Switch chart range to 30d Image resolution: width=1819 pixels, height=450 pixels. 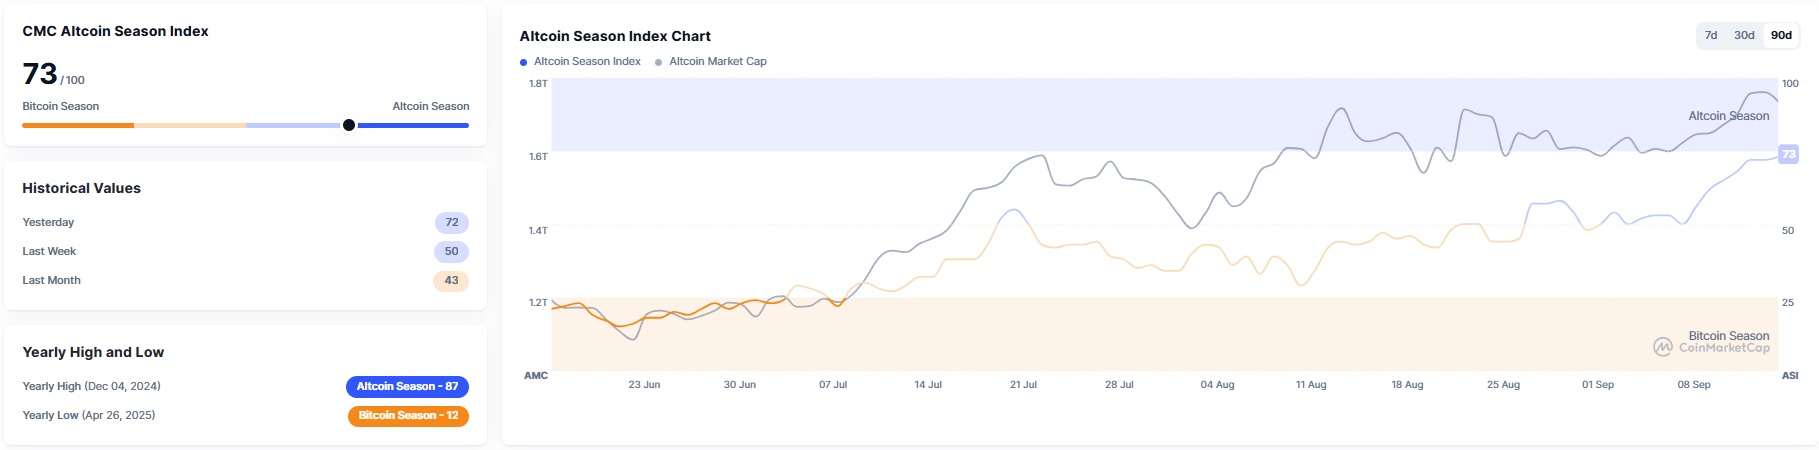tap(1744, 35)
